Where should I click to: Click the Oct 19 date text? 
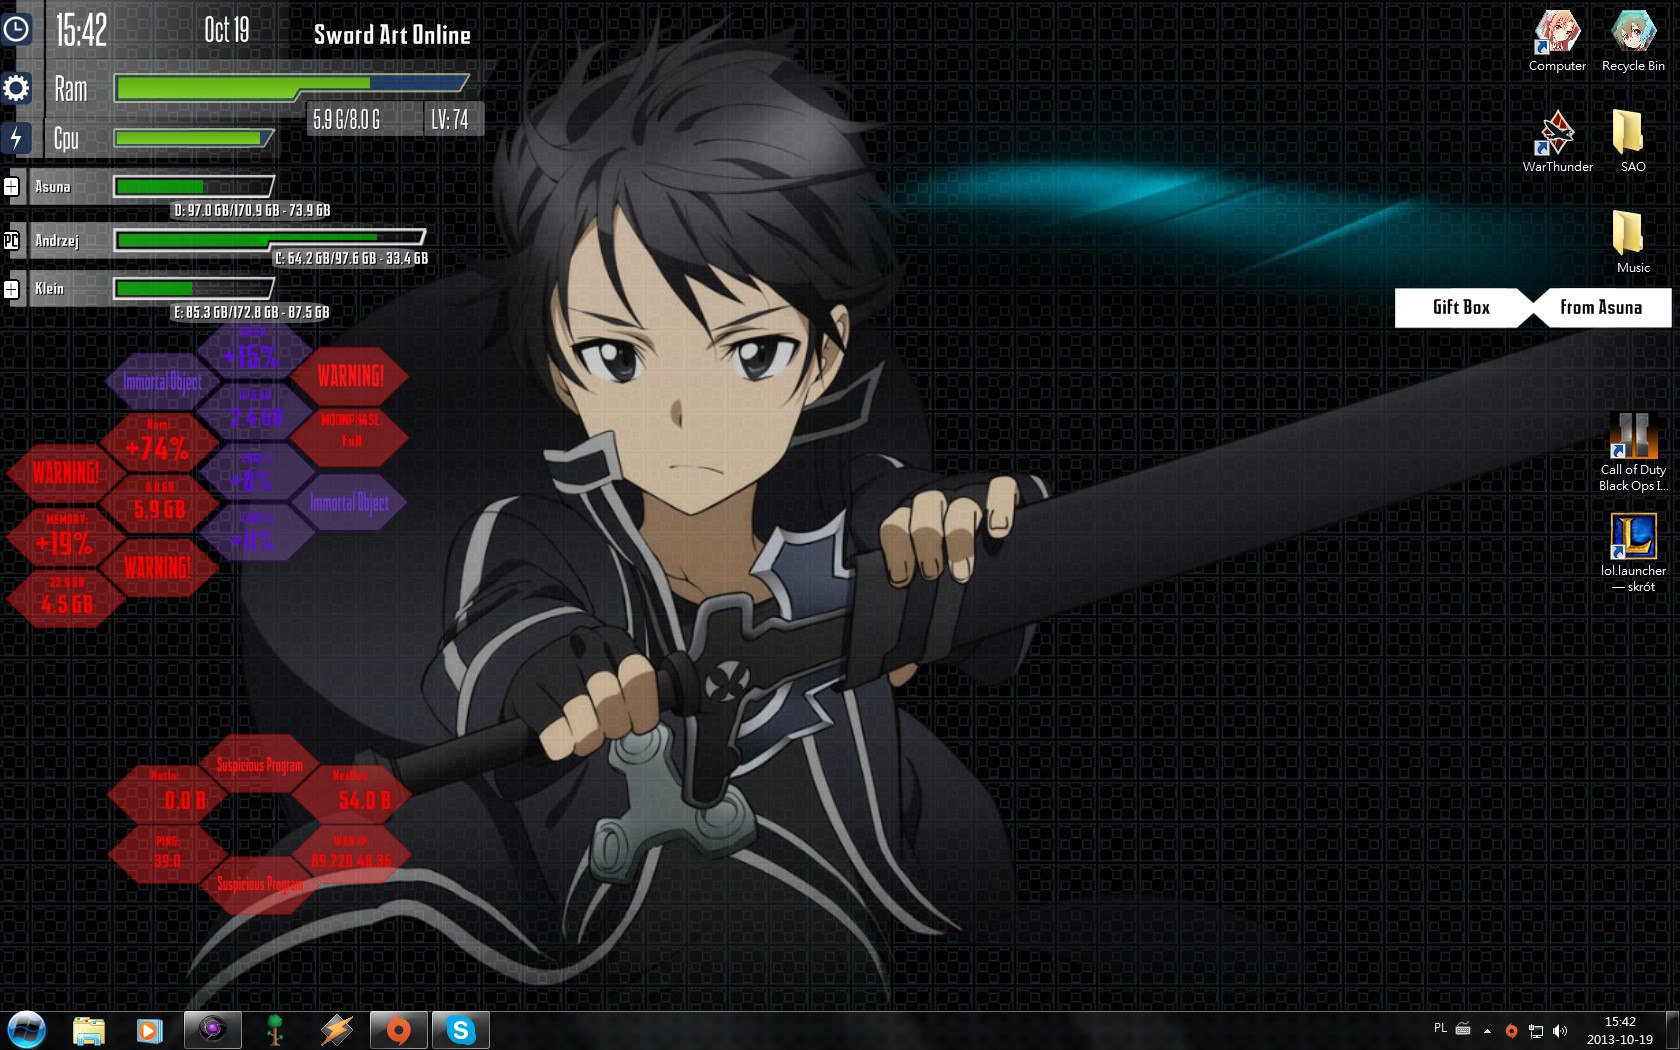coord(227,30)
